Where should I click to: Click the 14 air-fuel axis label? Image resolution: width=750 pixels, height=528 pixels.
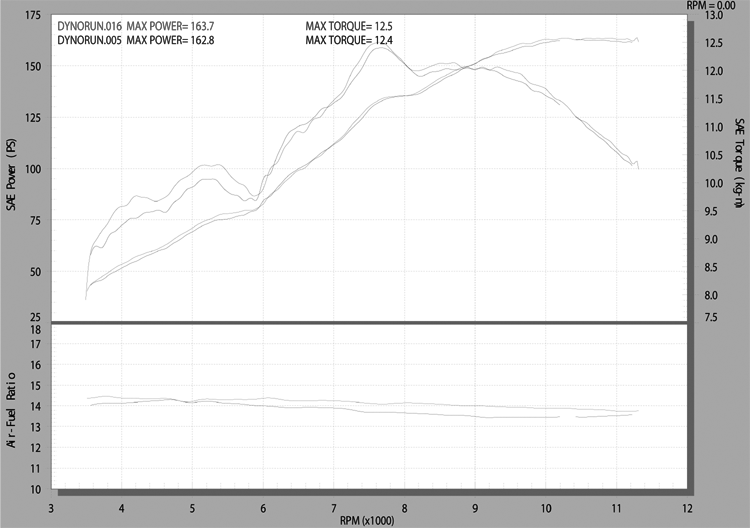click(x=36, y=407)
